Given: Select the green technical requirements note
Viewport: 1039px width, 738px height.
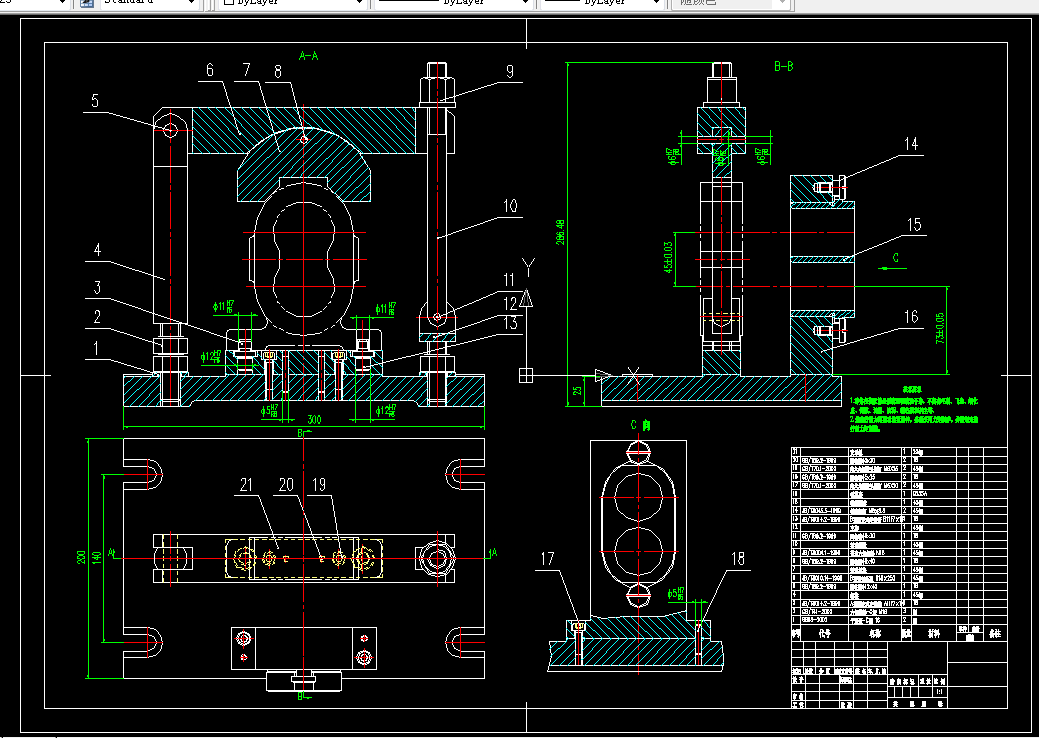Looking at the screenshot, I should click(914, 411).
